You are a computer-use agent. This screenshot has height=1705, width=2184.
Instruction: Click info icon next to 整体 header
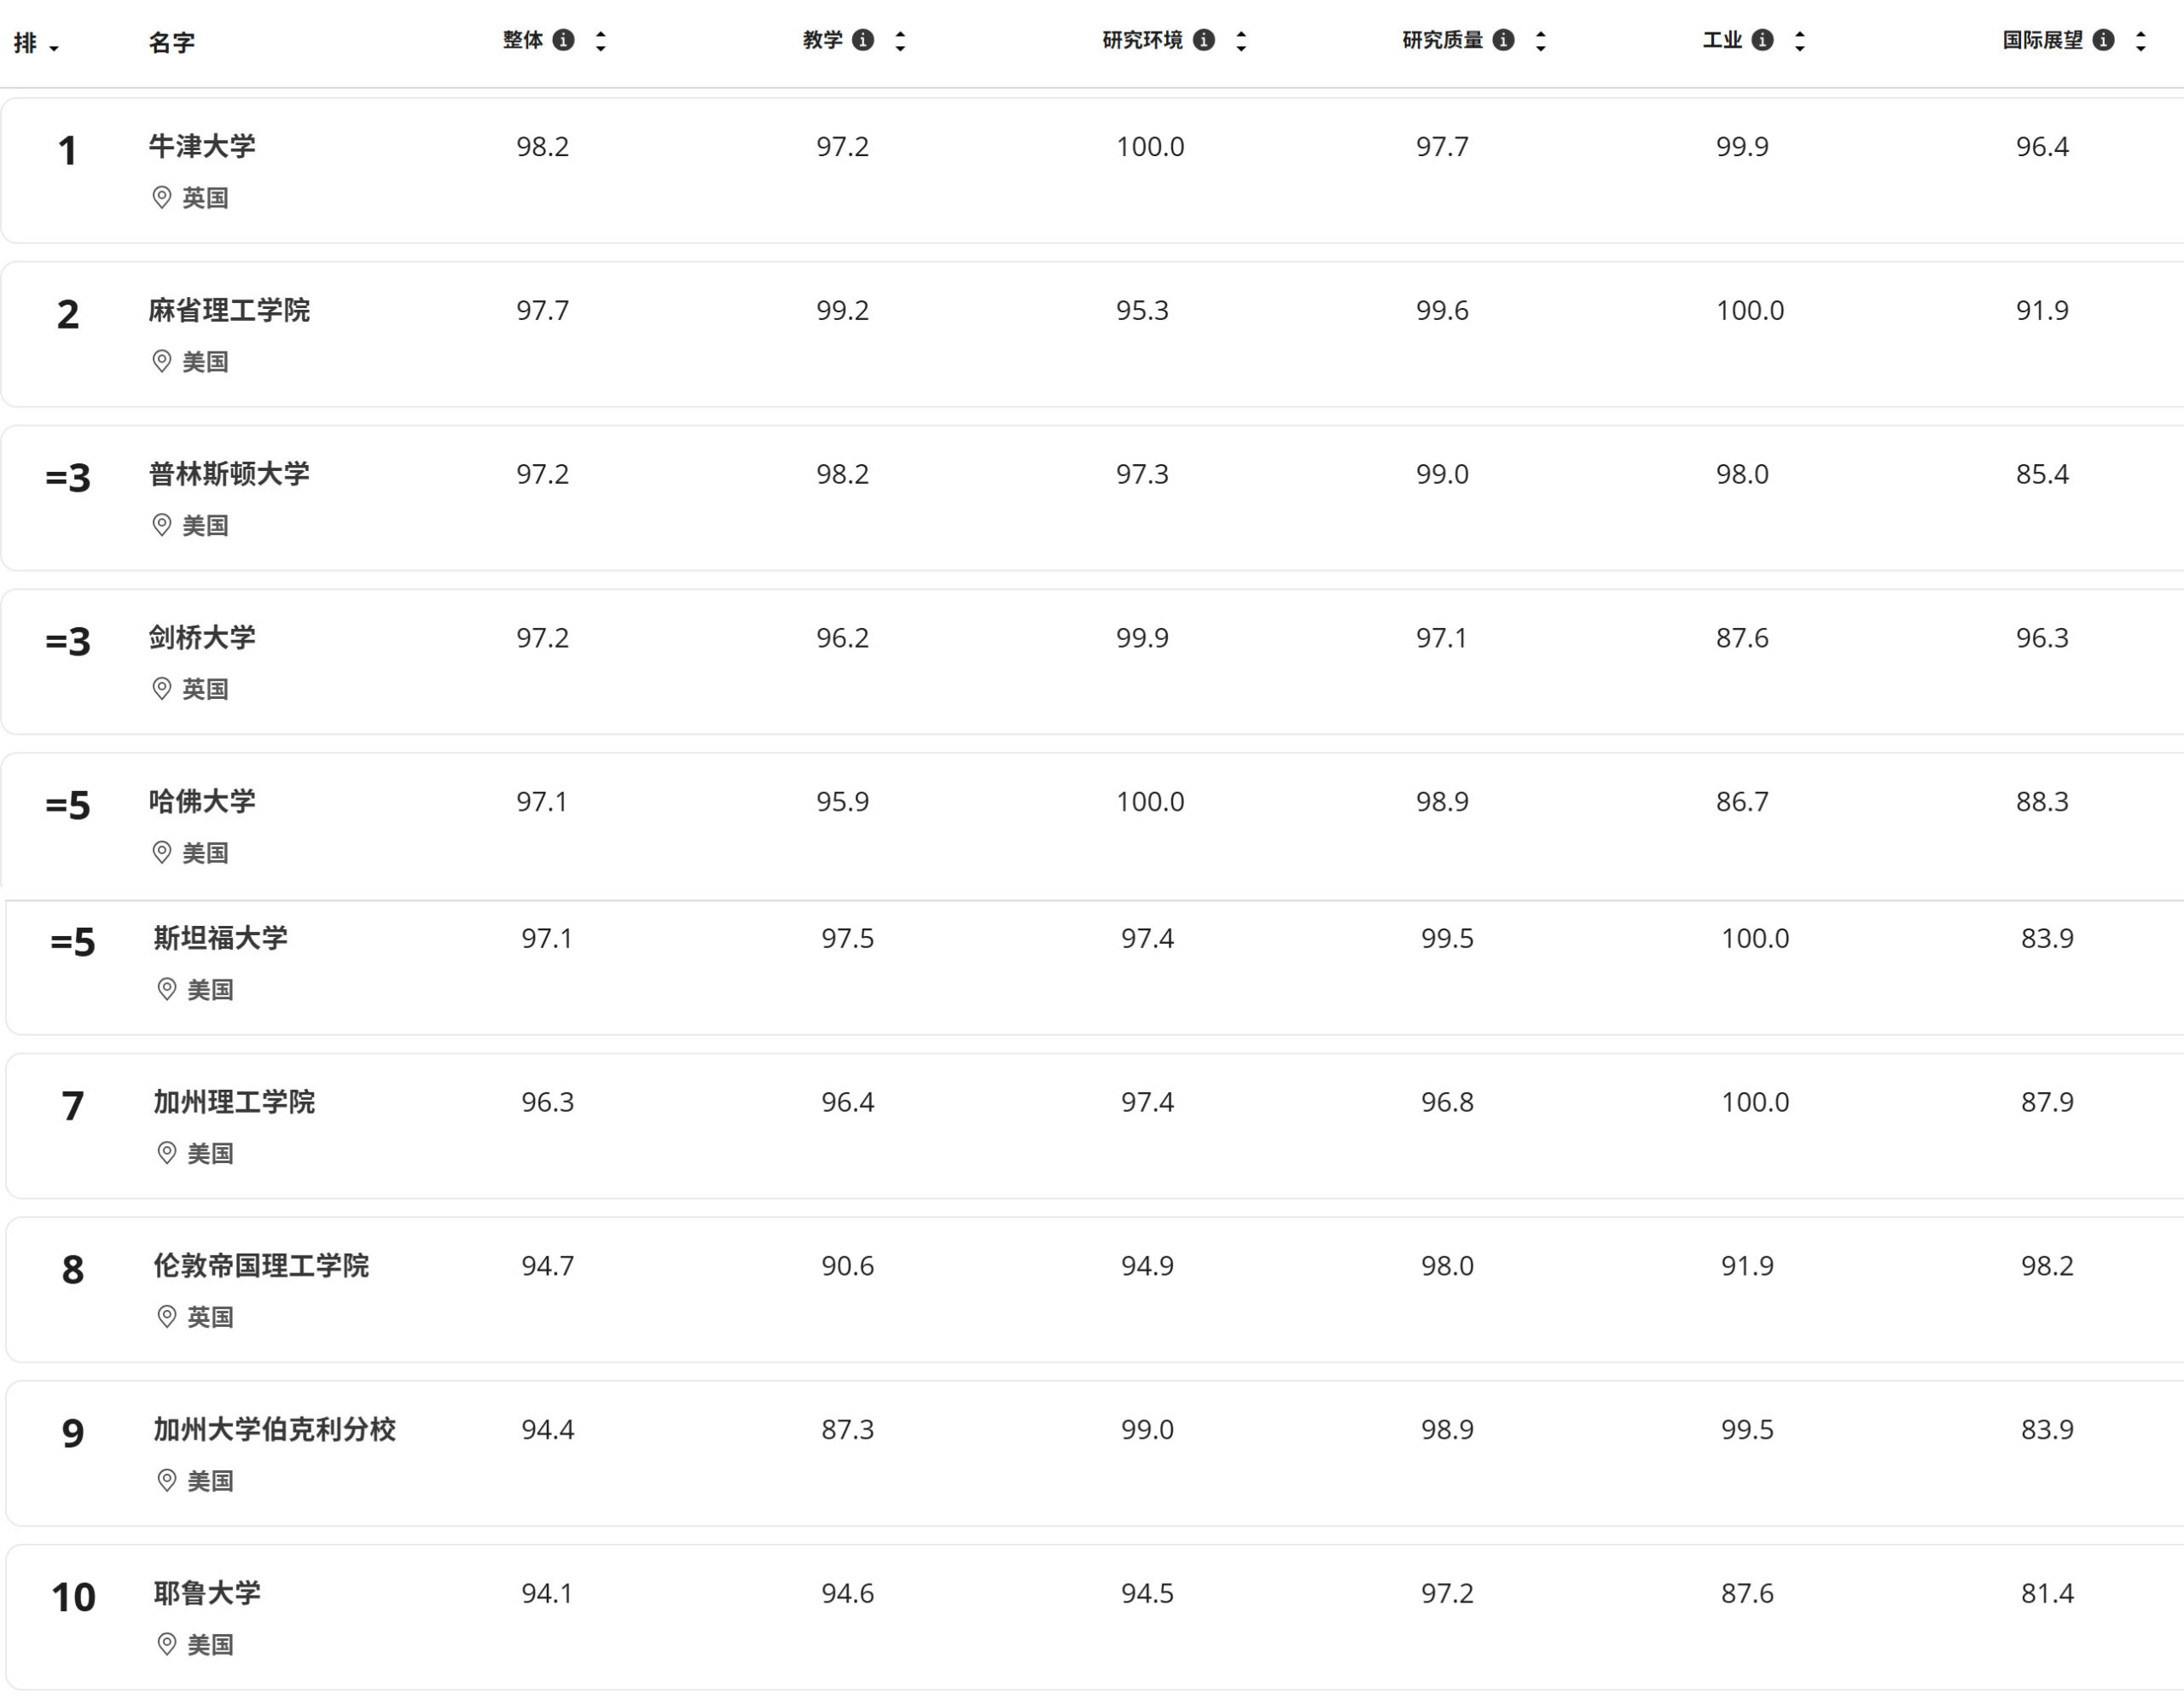564,40
